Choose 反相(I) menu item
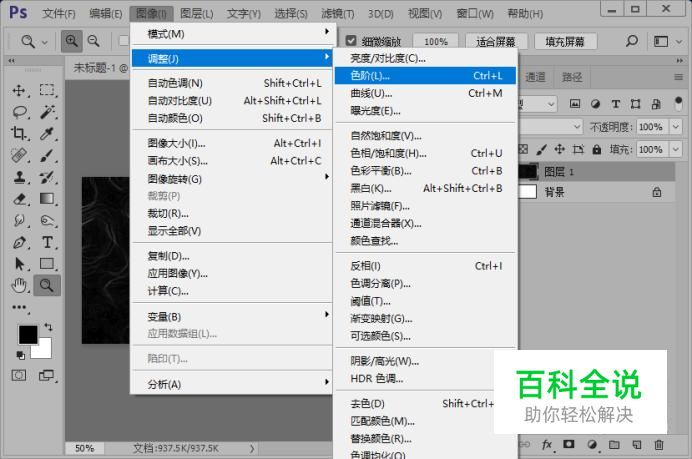Screen dimensions: 692x459 point(425,266)
